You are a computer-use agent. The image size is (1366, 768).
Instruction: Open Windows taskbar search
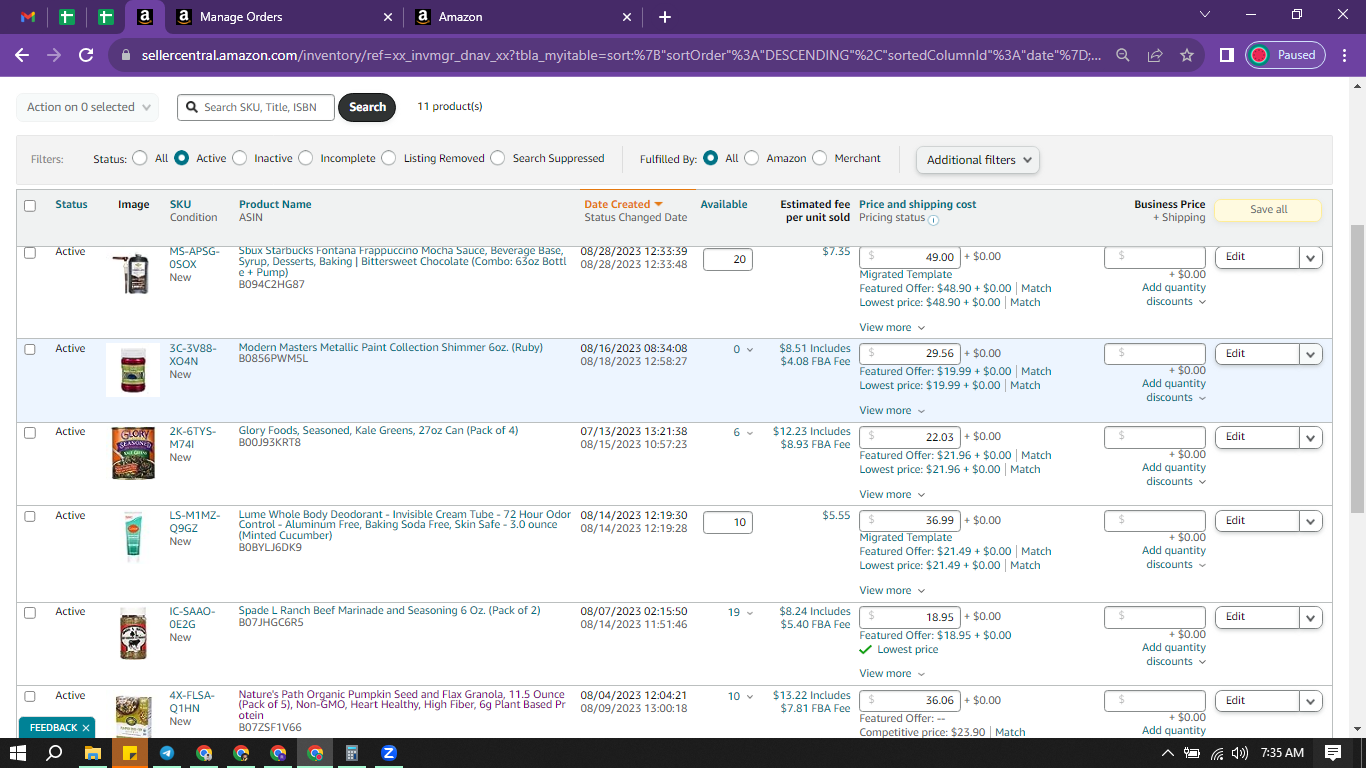pyautogui.click(x=55, y=753)
